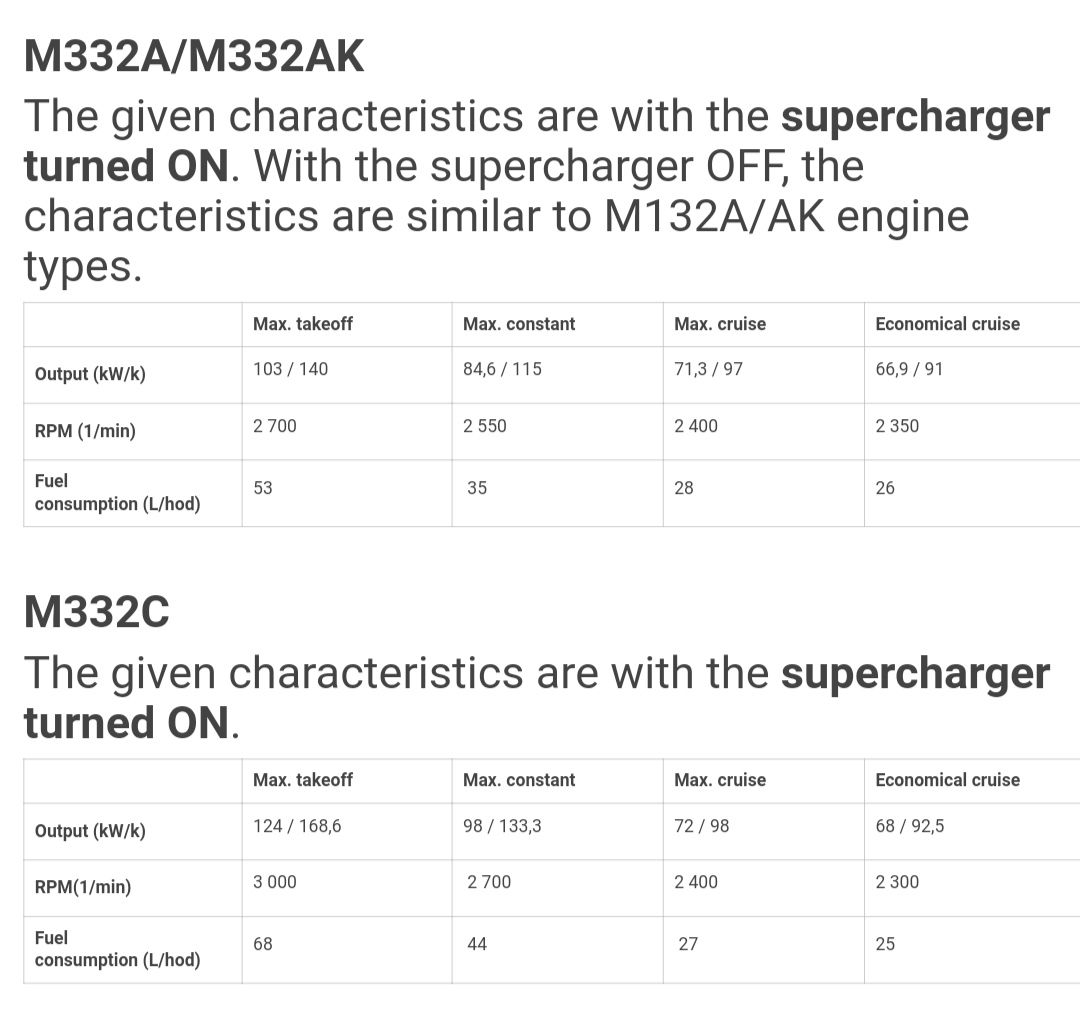Click the 66,9 / 91 output cell
The height and width of the screenshot is (1032, 1080).
coord(909,369)
